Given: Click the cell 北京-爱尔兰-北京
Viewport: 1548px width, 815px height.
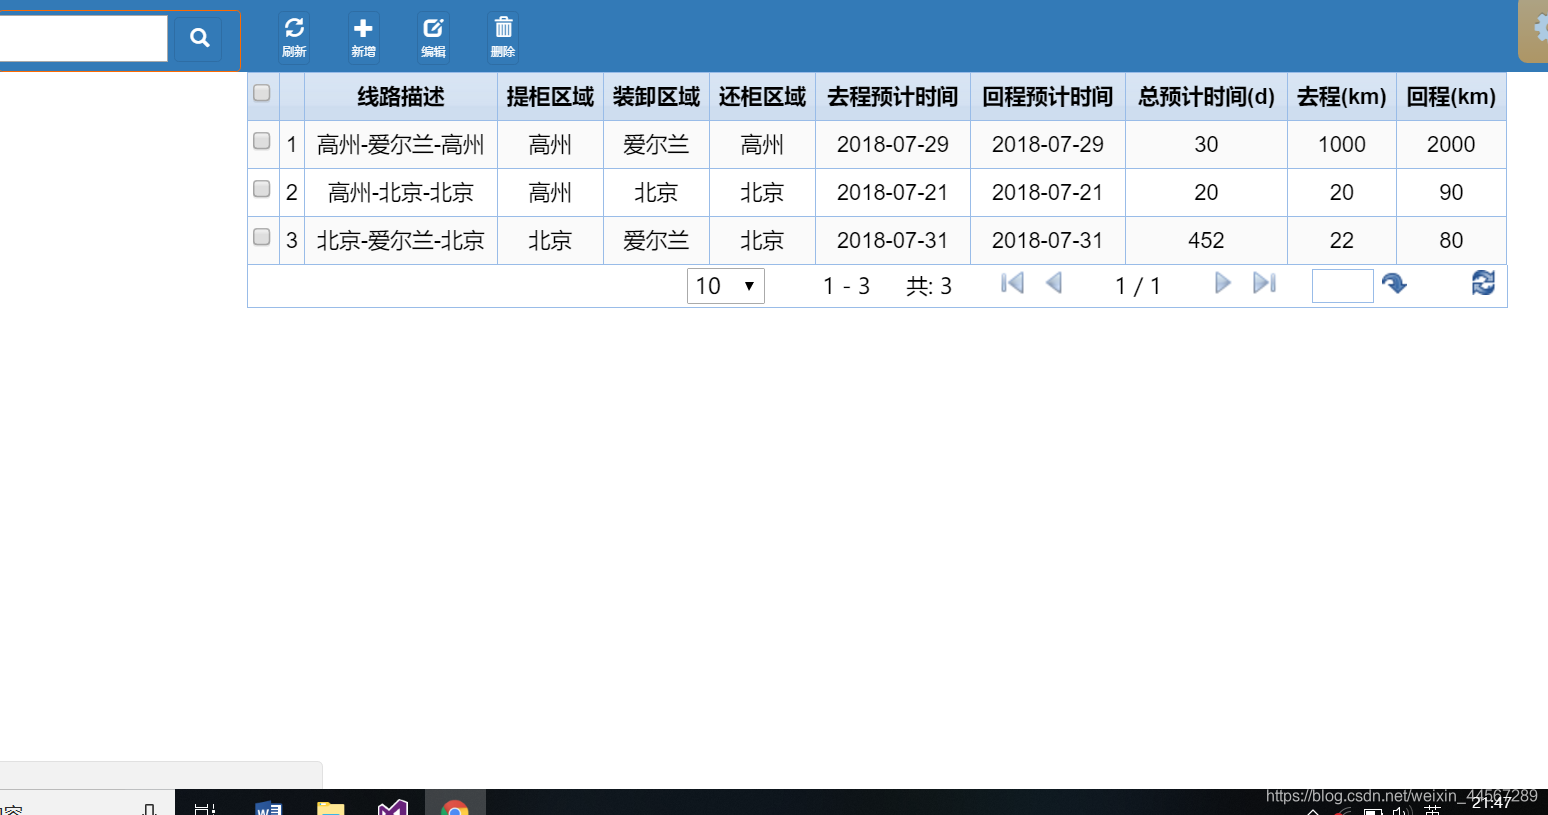Looking at the screenshot, I should click(x=401, y=241).
